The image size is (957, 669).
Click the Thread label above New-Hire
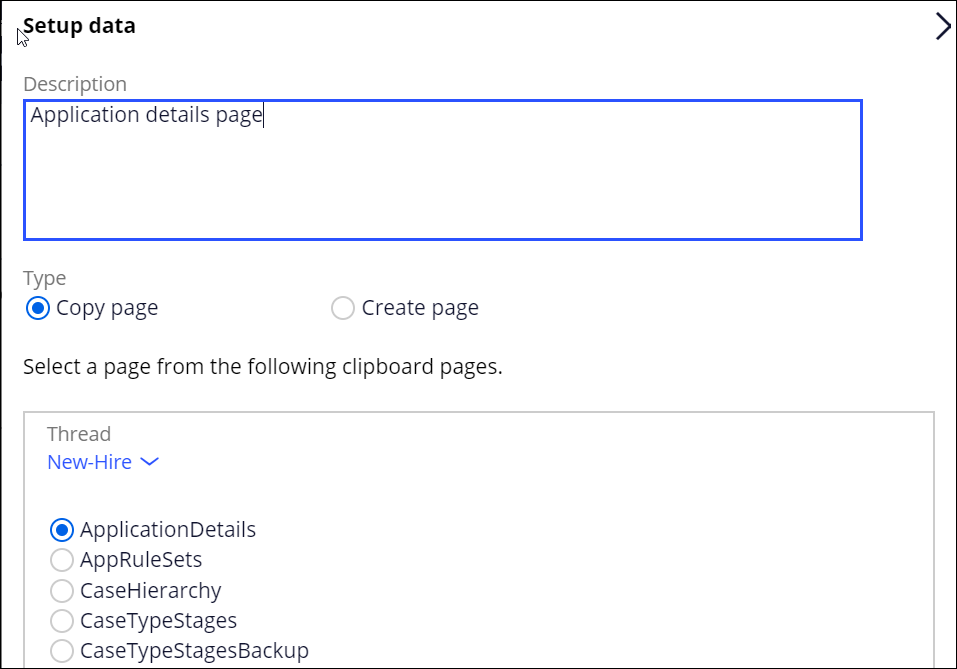pyautogui.click(x=79, y=434)
